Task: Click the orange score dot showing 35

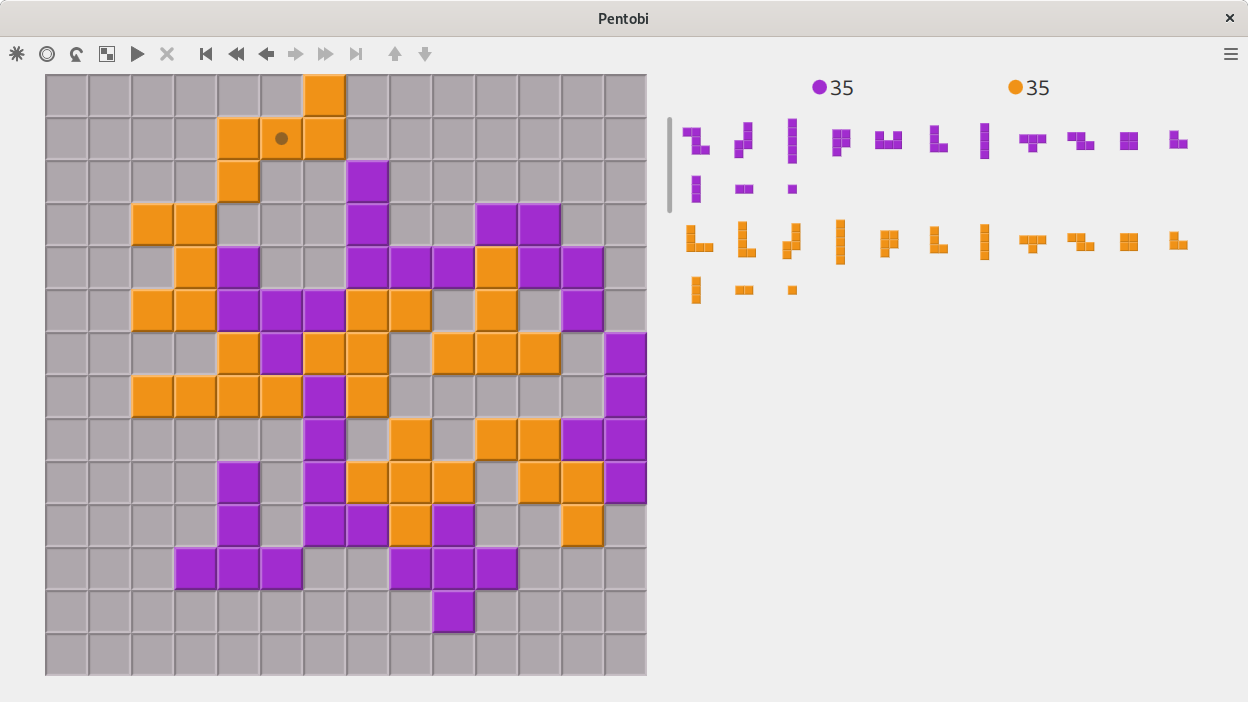Action: click(1016, 88)
